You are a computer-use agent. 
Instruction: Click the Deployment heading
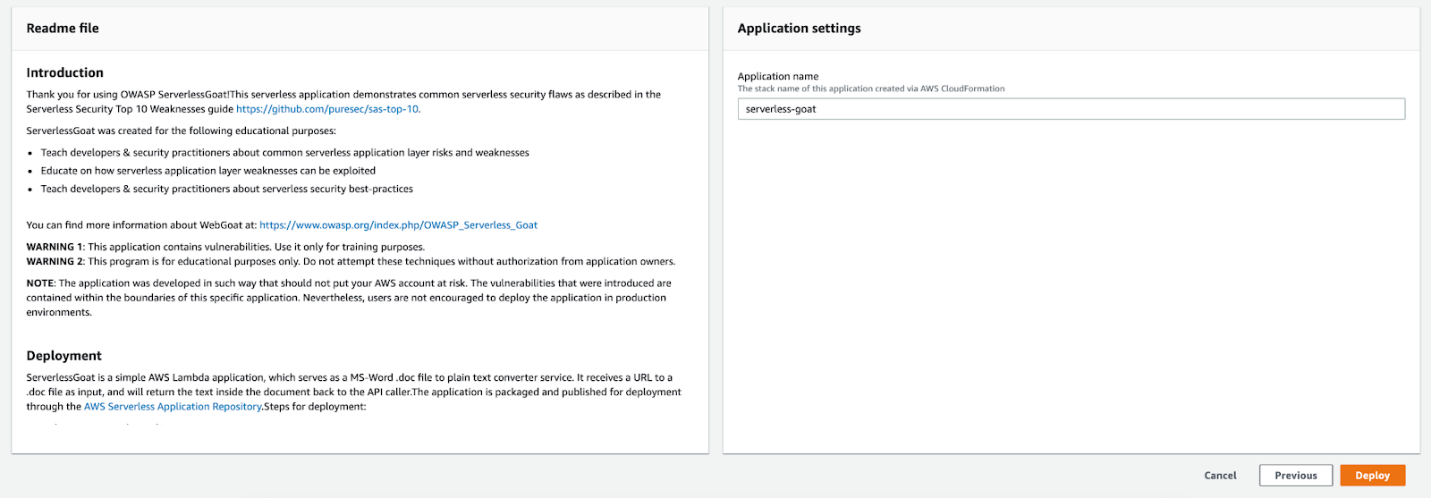click(64, 356)
